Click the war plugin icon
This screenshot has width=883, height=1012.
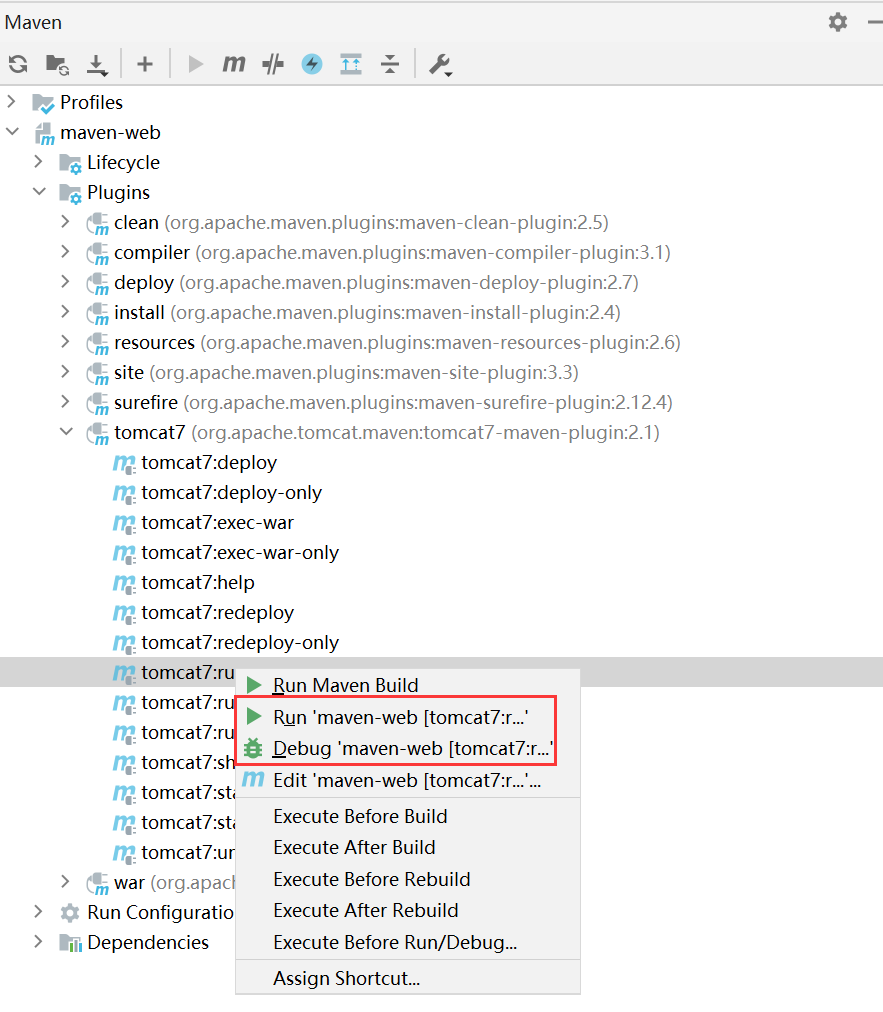tap(97, 884)
